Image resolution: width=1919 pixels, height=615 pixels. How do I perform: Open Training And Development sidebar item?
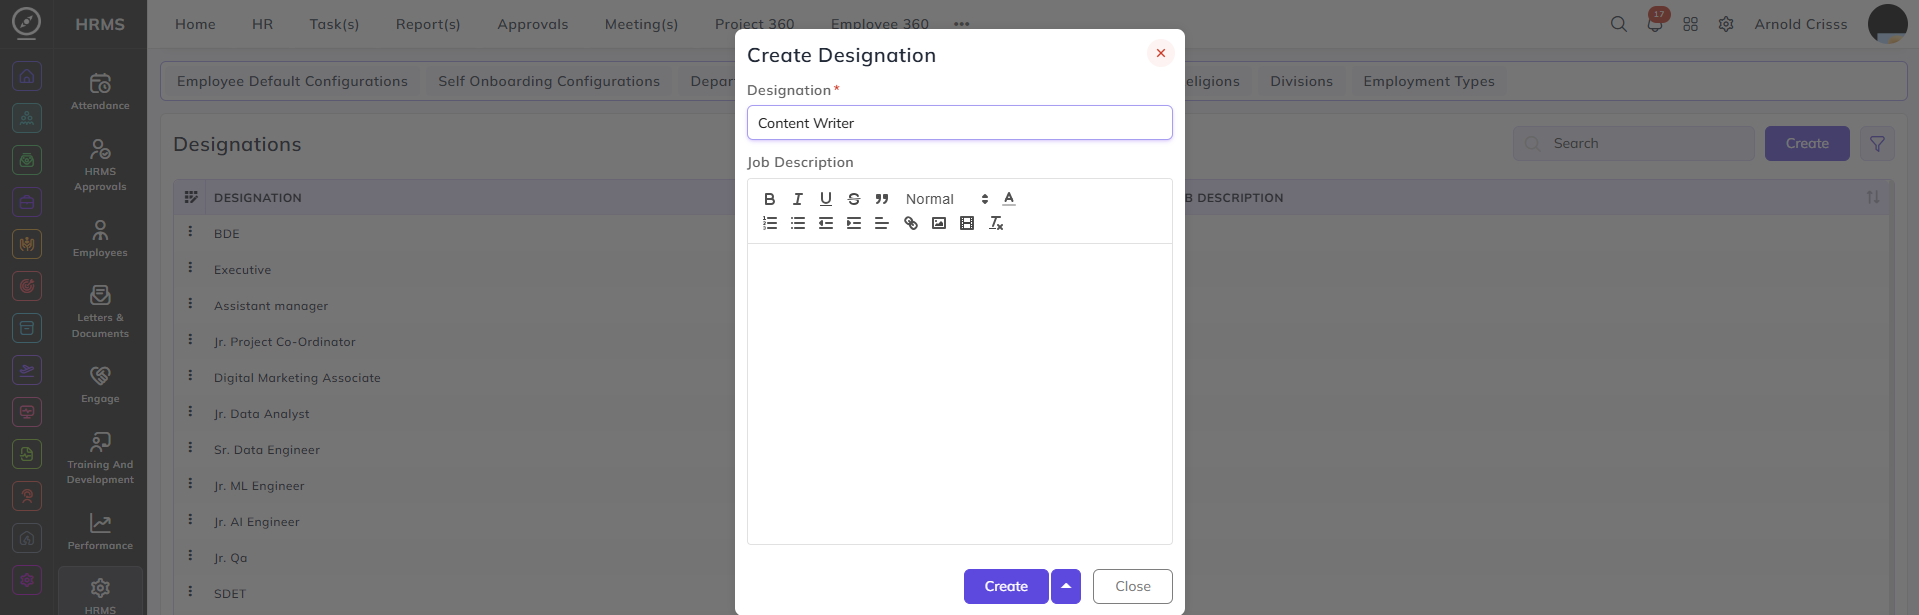[100, 458]
